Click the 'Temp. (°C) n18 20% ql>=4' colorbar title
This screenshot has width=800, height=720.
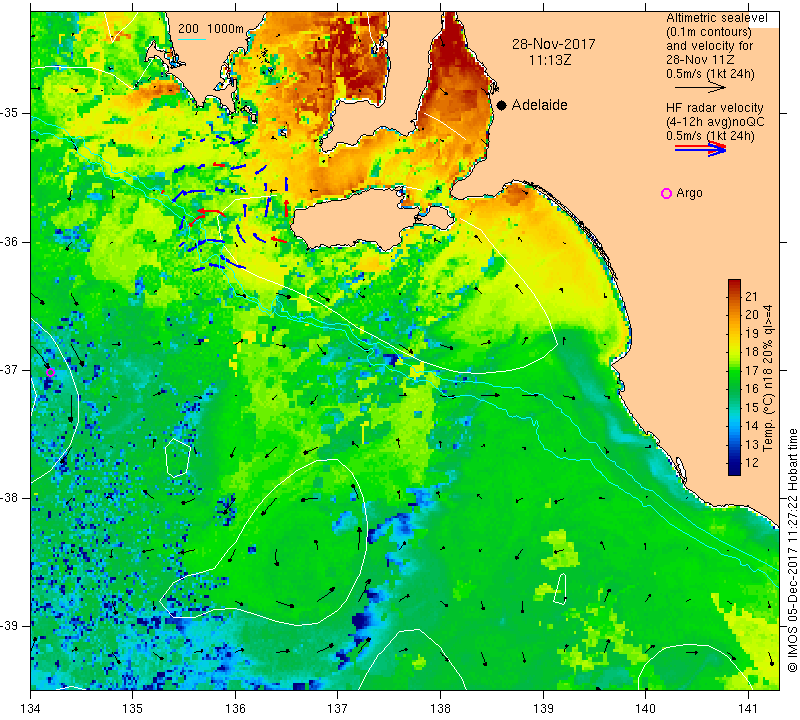pyautogui.click(x=768, y=378)
